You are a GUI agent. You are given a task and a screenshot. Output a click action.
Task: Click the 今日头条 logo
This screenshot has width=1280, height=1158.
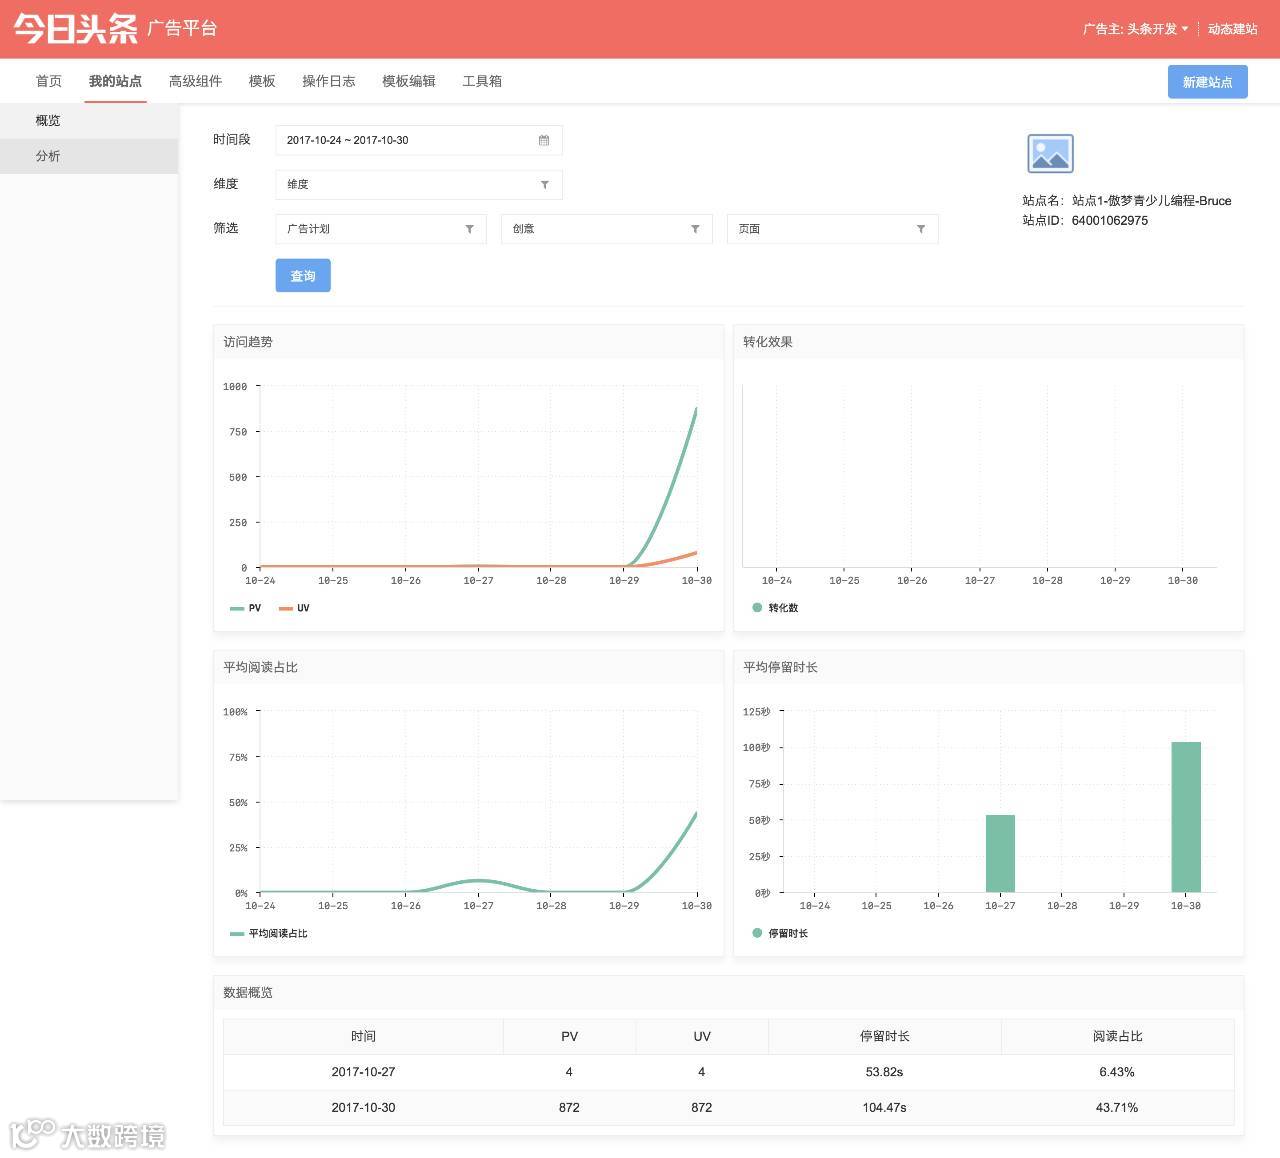(x=76, y=29)
